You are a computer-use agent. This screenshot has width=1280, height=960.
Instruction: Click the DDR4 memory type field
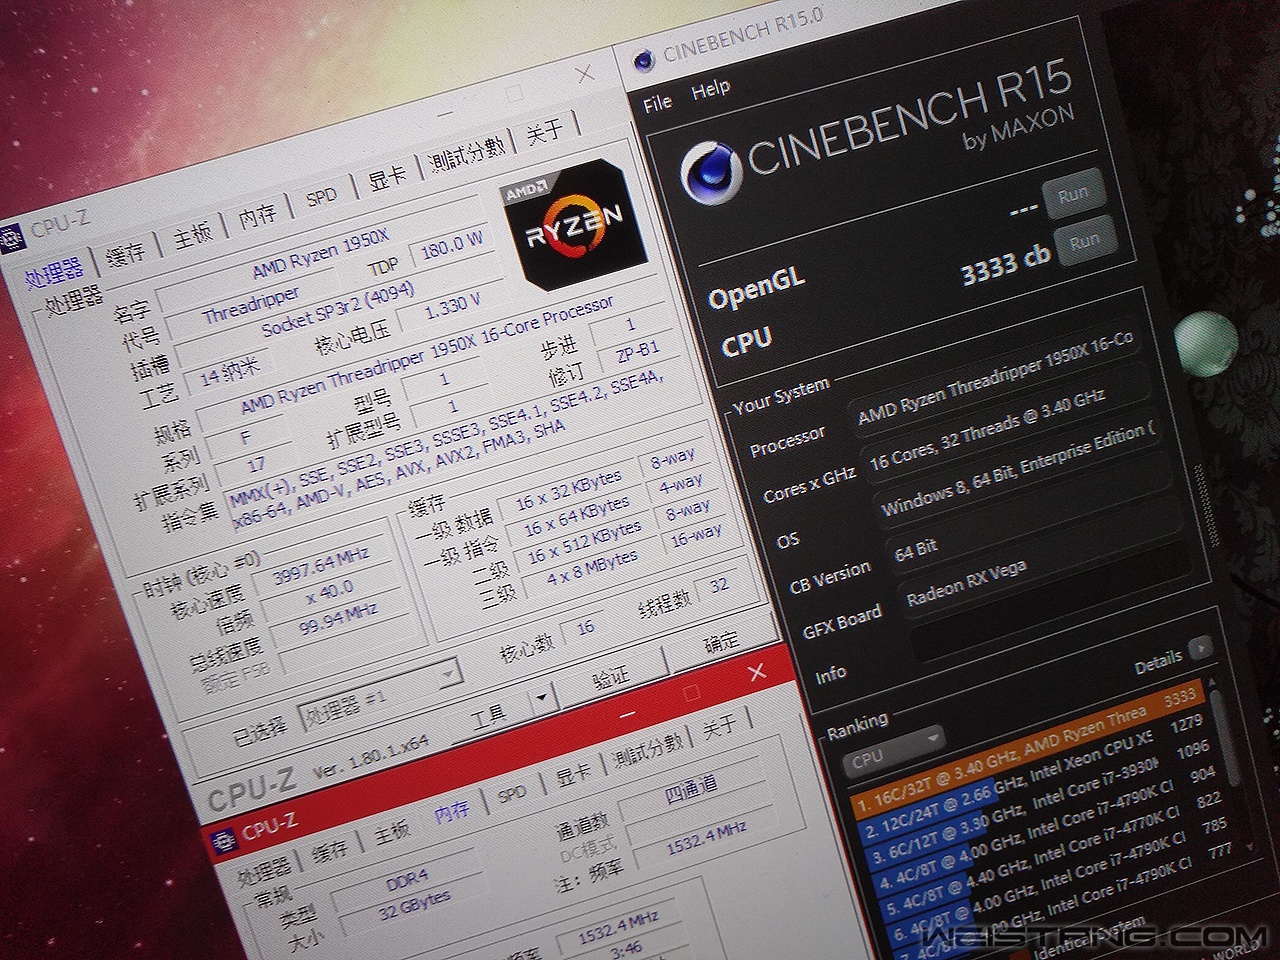coord(406,883)
